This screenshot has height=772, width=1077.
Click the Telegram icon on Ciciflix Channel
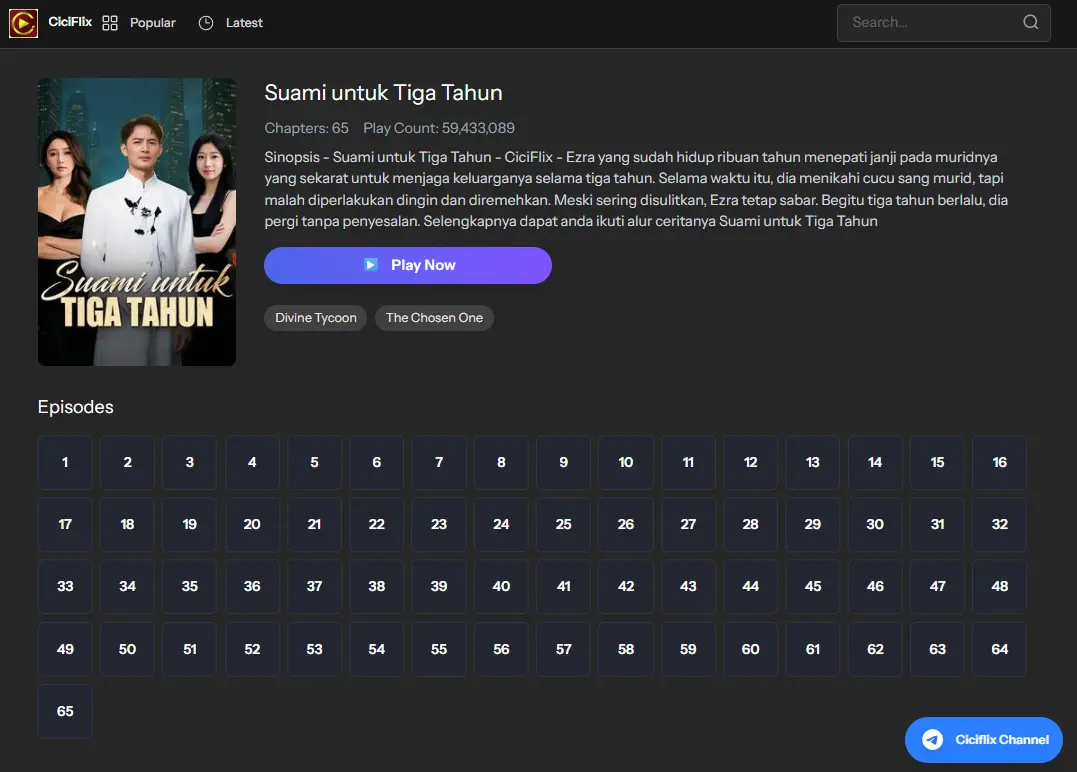932,740
